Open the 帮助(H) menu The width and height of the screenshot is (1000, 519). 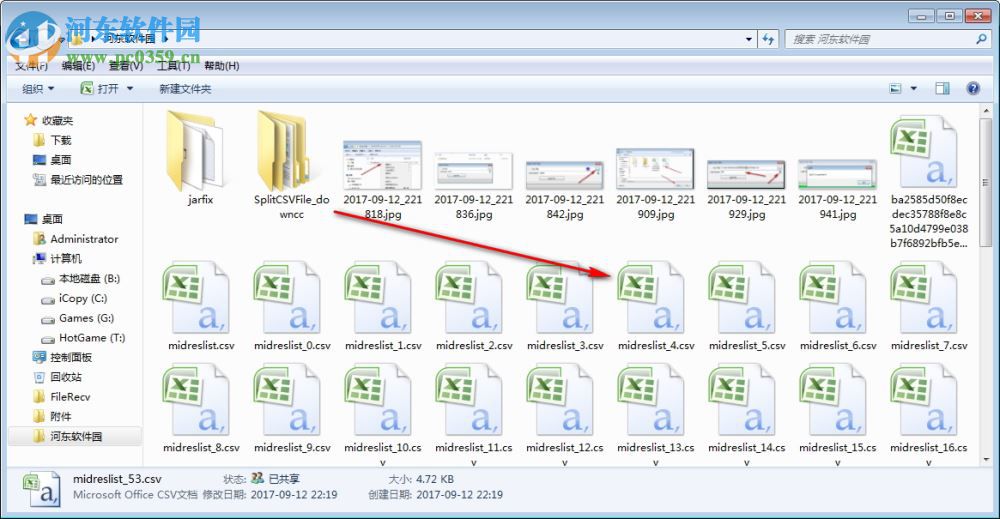coord(221,66)
